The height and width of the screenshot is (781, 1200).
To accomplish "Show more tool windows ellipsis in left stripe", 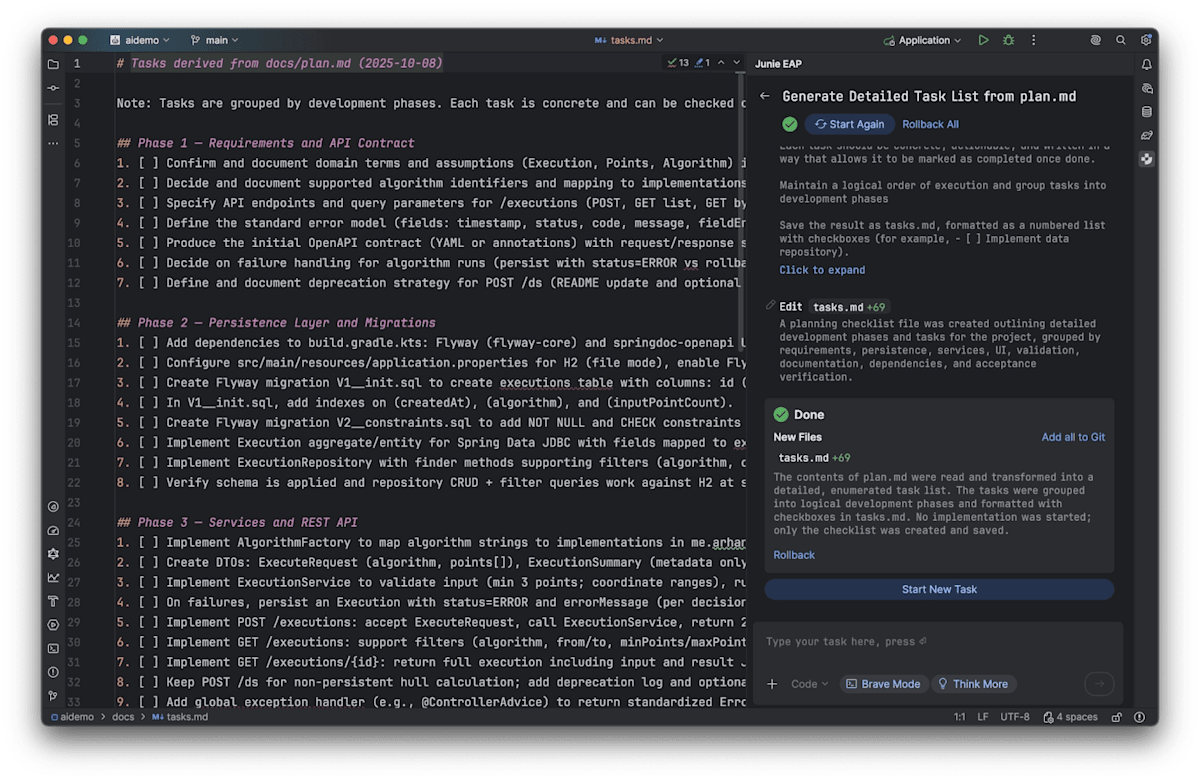I will [53, 144].
